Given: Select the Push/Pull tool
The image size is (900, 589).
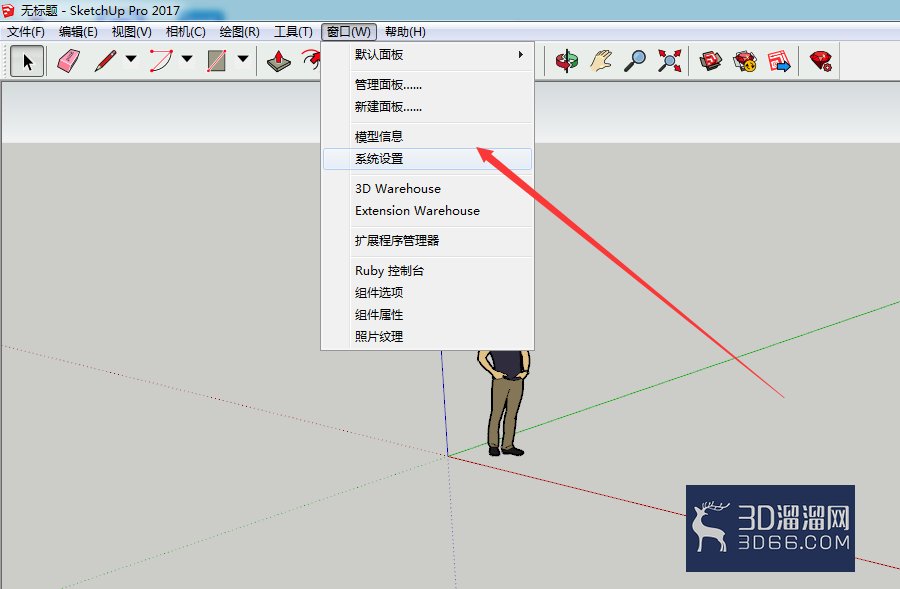Looking at the screenshot, I should point(279,60).
